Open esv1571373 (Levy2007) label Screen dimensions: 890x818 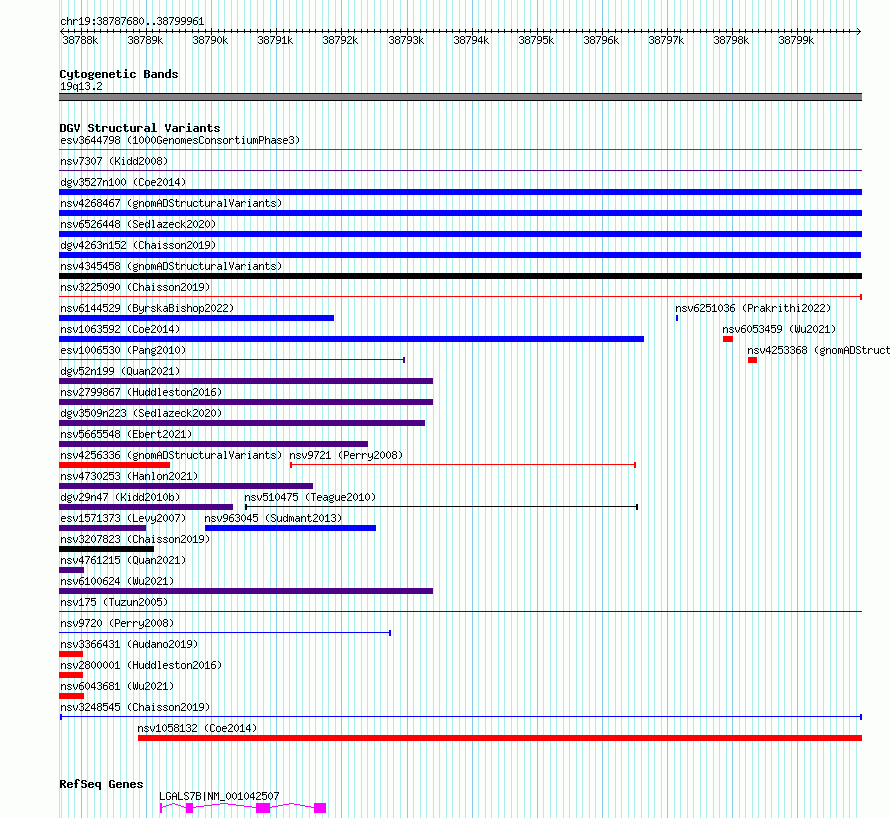[123, 518]
